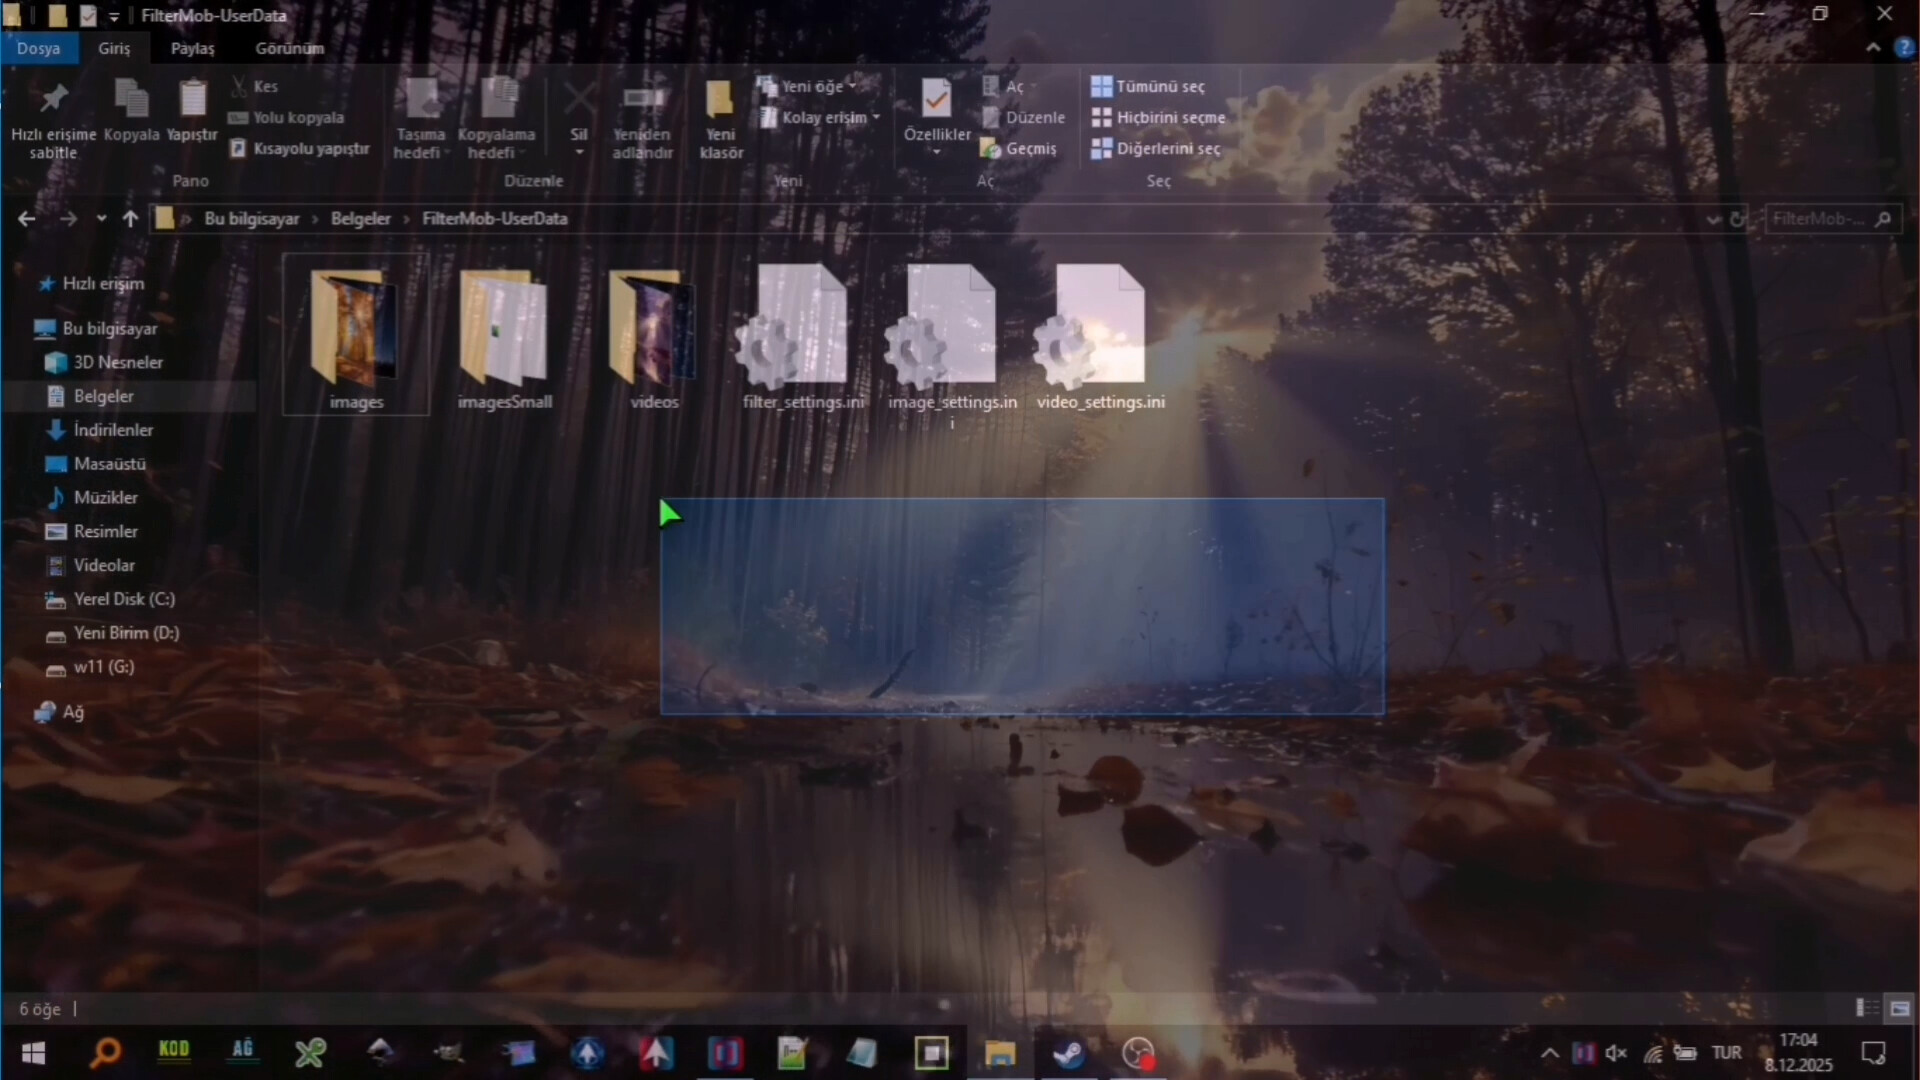This screenshot has height=1080, width=1920.
Task: Unmute the speaker in the system tray
Action: pos(1617,1053)
